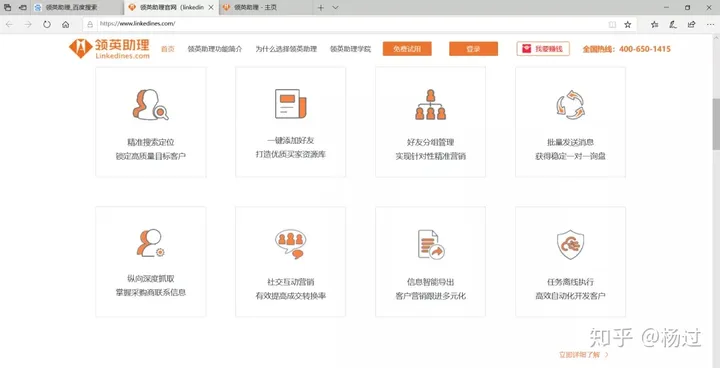Click the 社交互动营销 card title
Screen dimensions: 720x368
pos(291,282)
